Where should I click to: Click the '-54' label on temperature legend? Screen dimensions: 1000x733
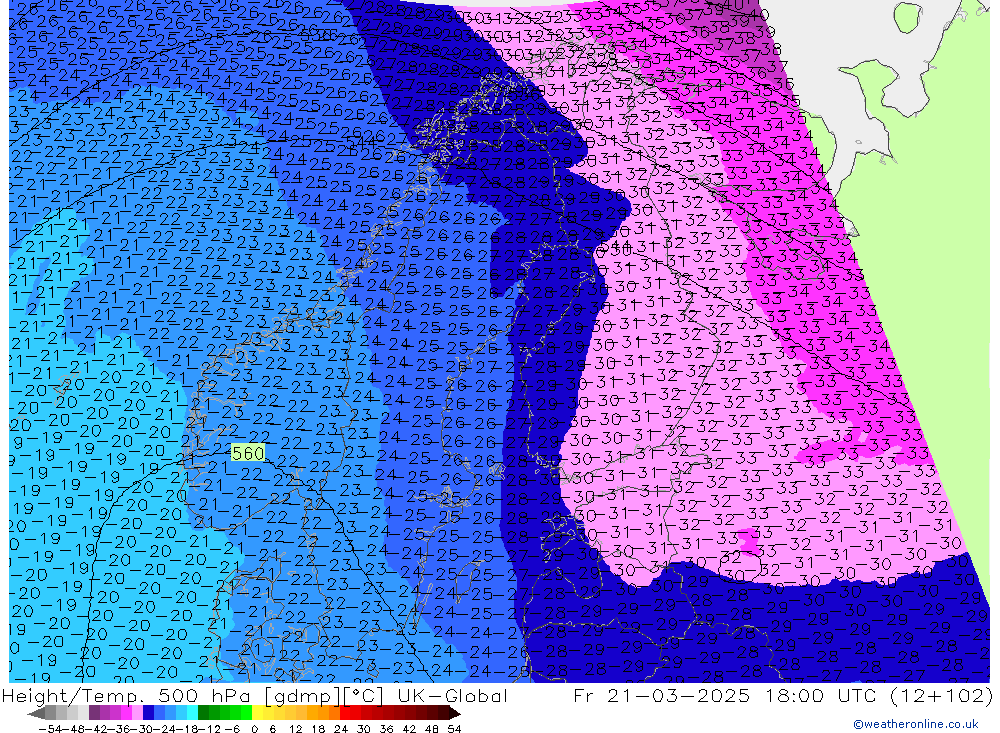50,729
